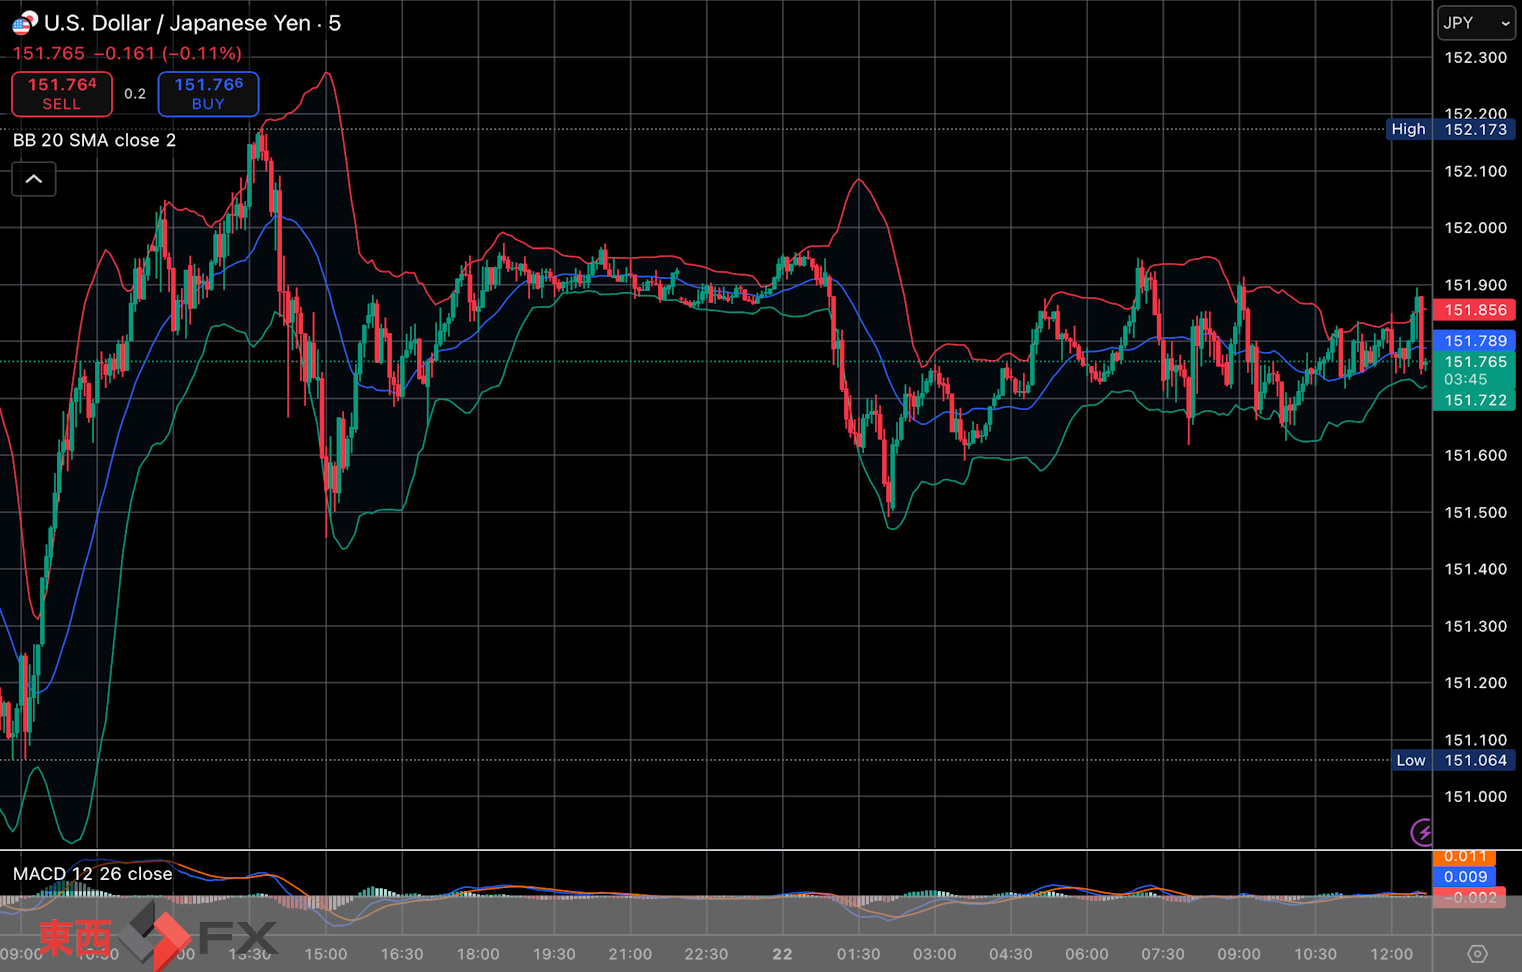This screenshot has width=1522, height=972.
Task: Click the purple lightning bolt icon
Action: tap(1422, 832)
